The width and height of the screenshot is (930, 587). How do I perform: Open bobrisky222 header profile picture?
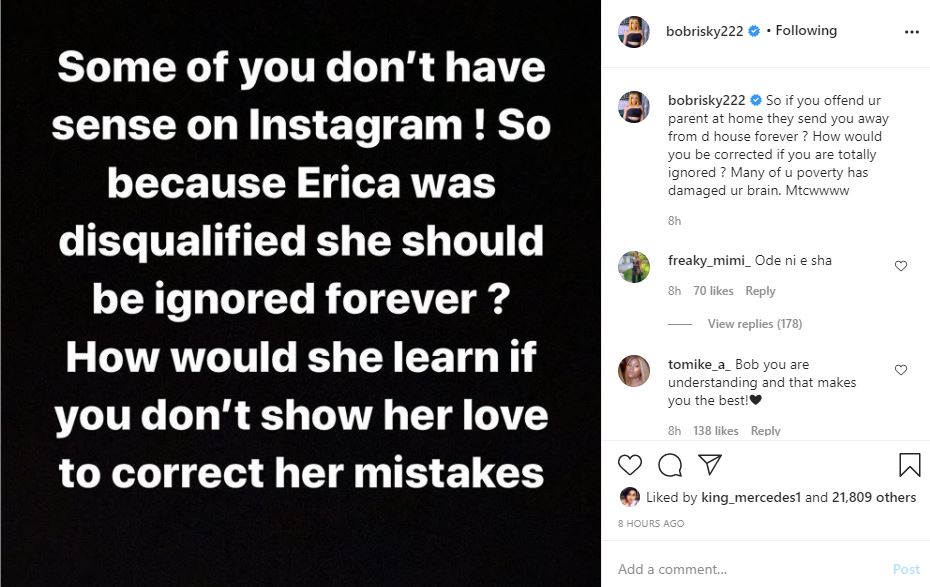click(x=634, y=31)
